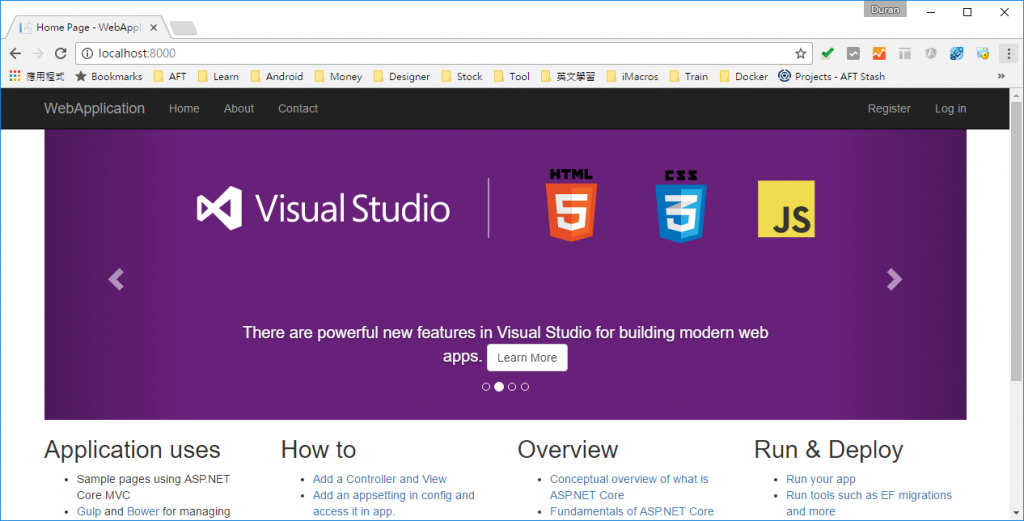
Task: Click the yellow face extension icon
Action: (x=983, y=54)
